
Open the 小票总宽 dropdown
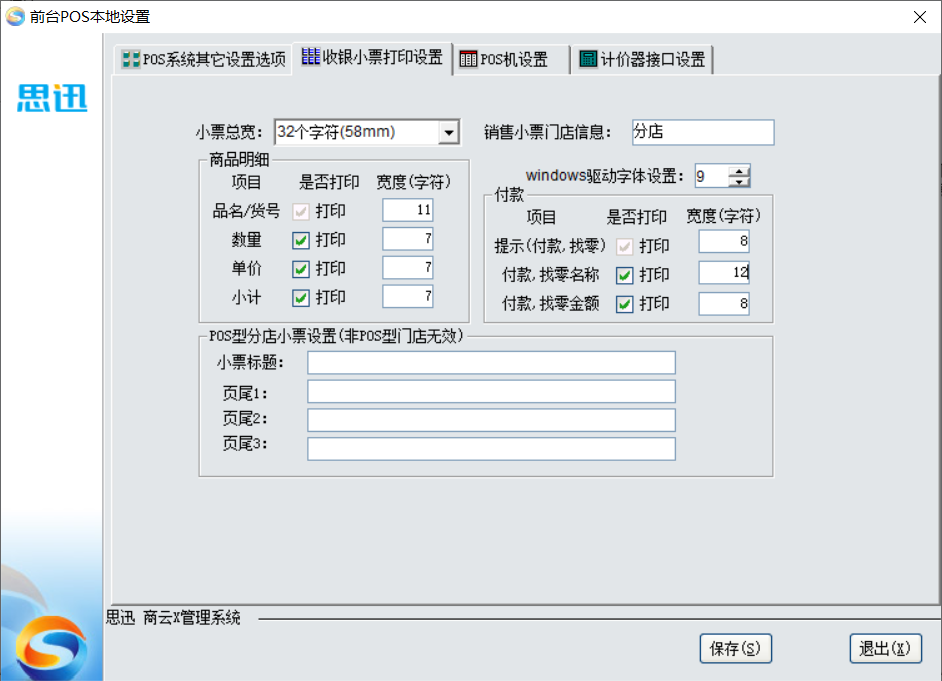[x=449, y=132]
